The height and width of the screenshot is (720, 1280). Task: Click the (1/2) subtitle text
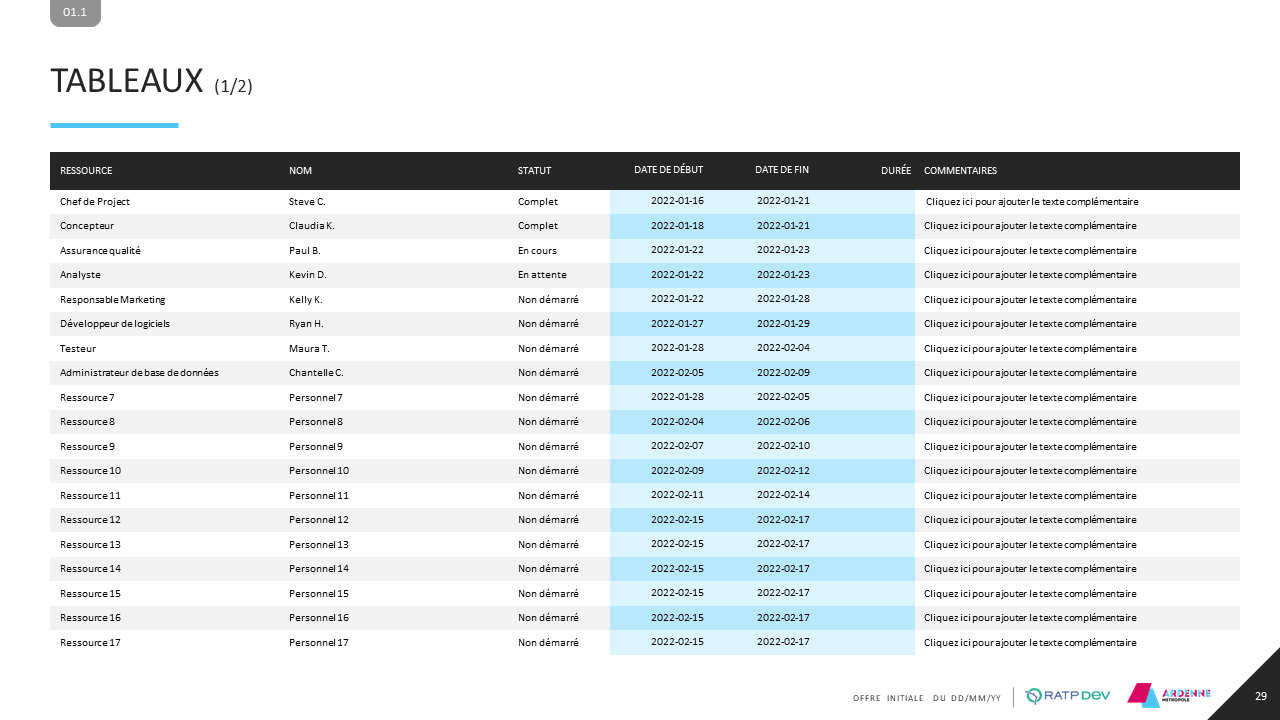click(x=233, y=87)
